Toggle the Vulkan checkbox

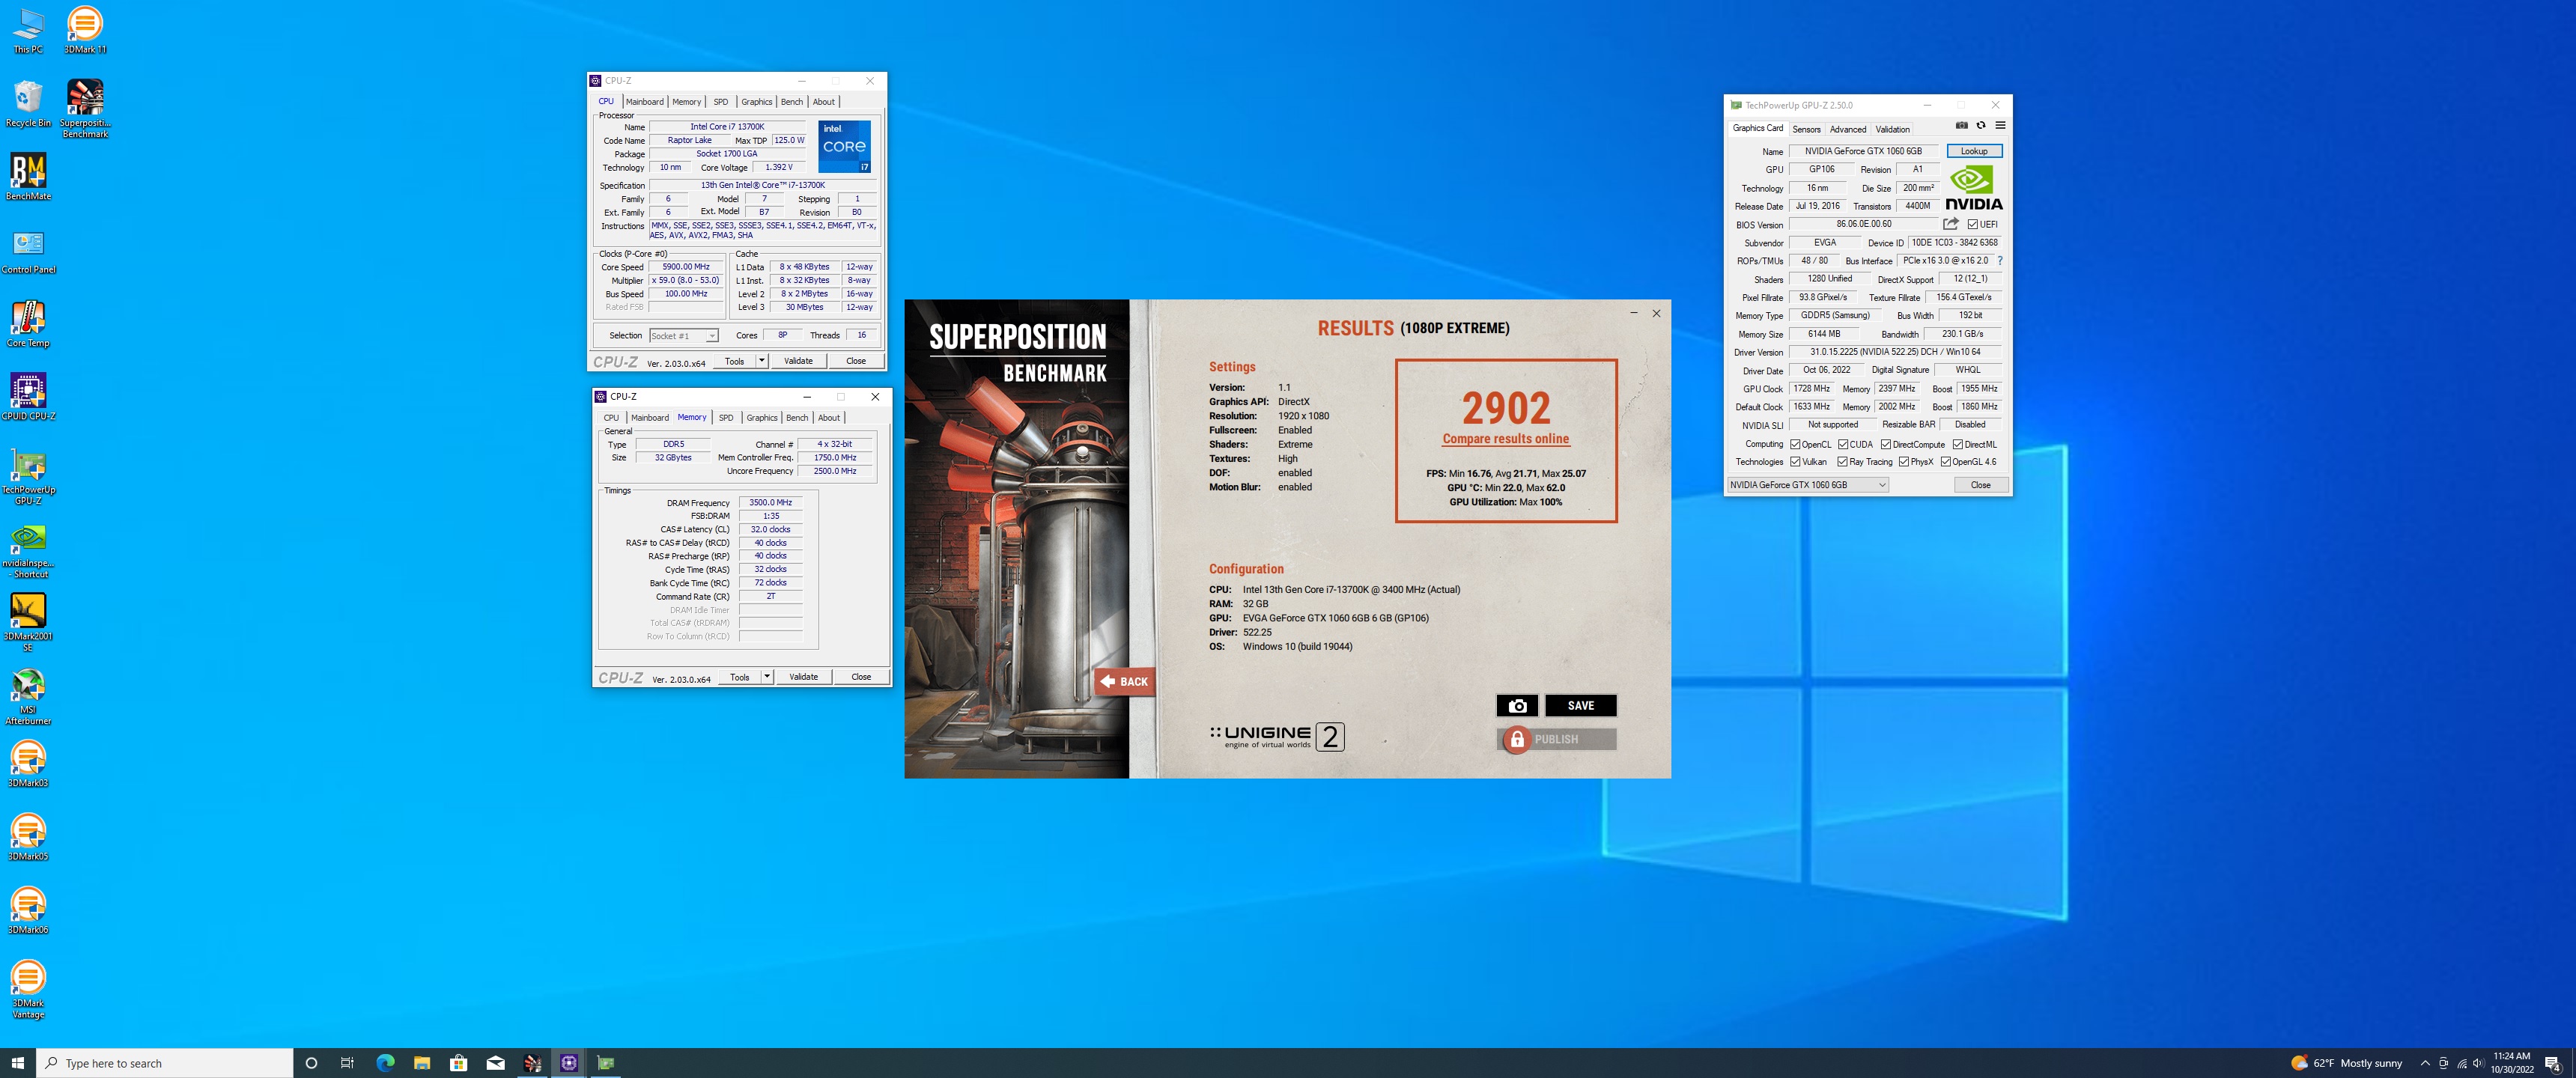coord(1796,462)
